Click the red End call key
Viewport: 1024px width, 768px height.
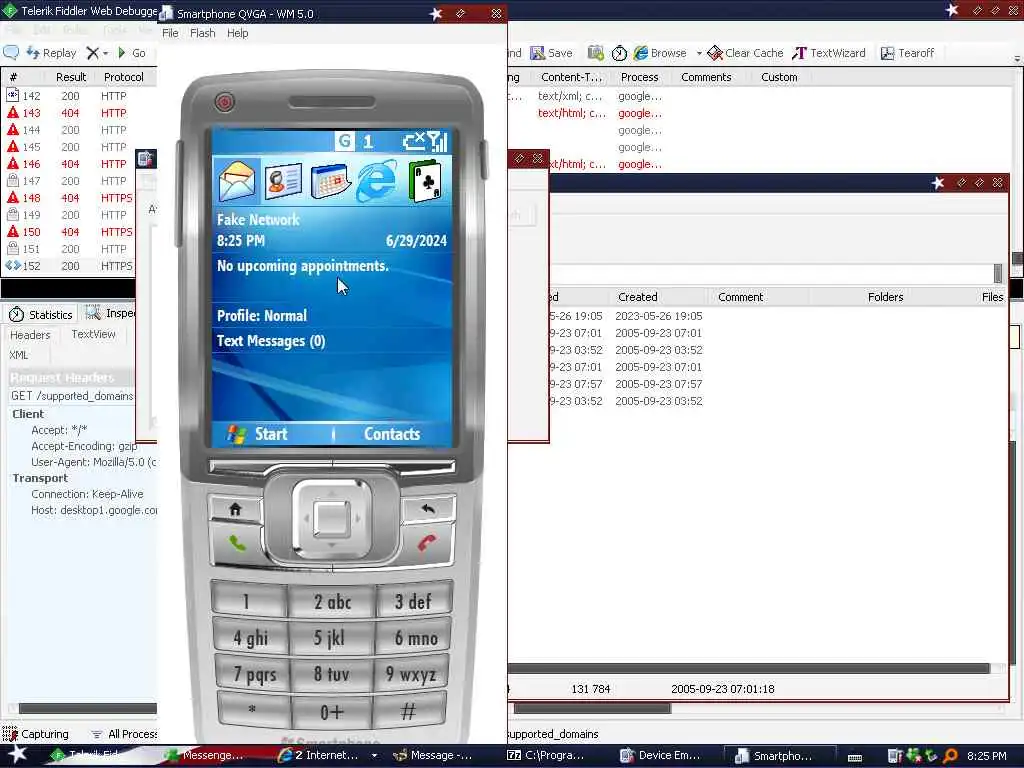[x=427, y=543]
